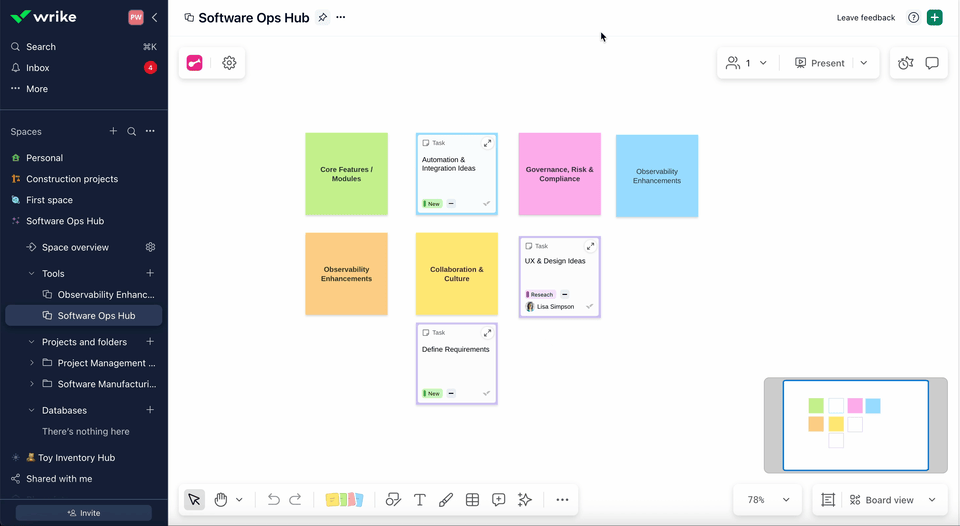This screenshot has height=526, width=960.
Task: Select the pen drawing tool
Action: click(x=446, y=500)
